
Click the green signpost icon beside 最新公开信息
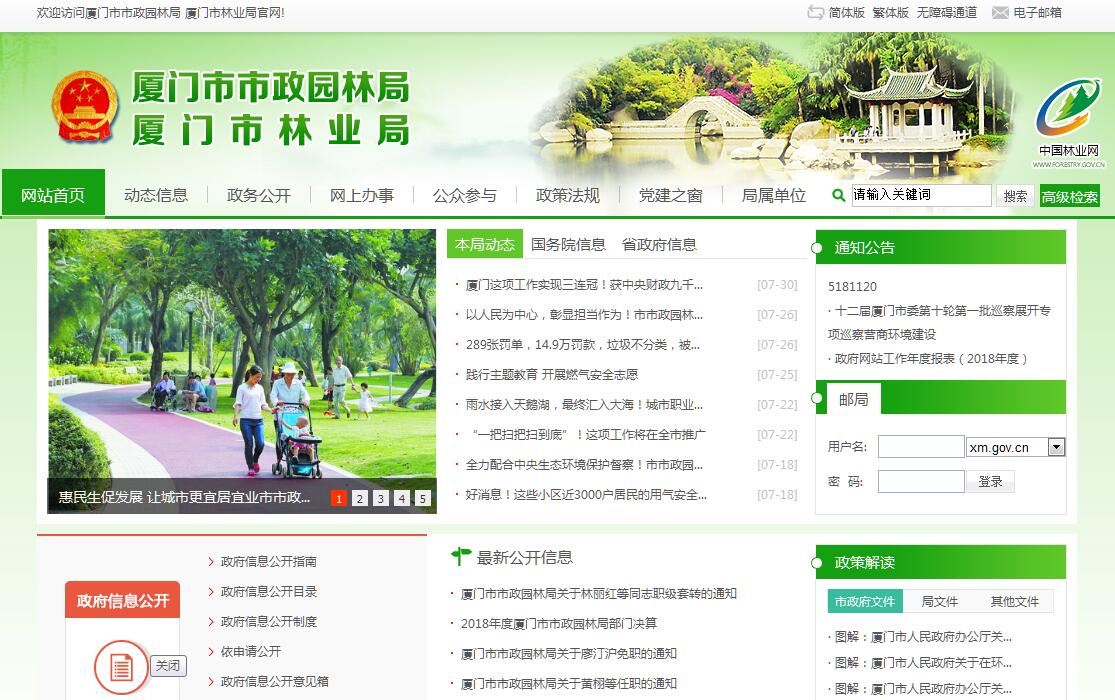coord(461,556)
